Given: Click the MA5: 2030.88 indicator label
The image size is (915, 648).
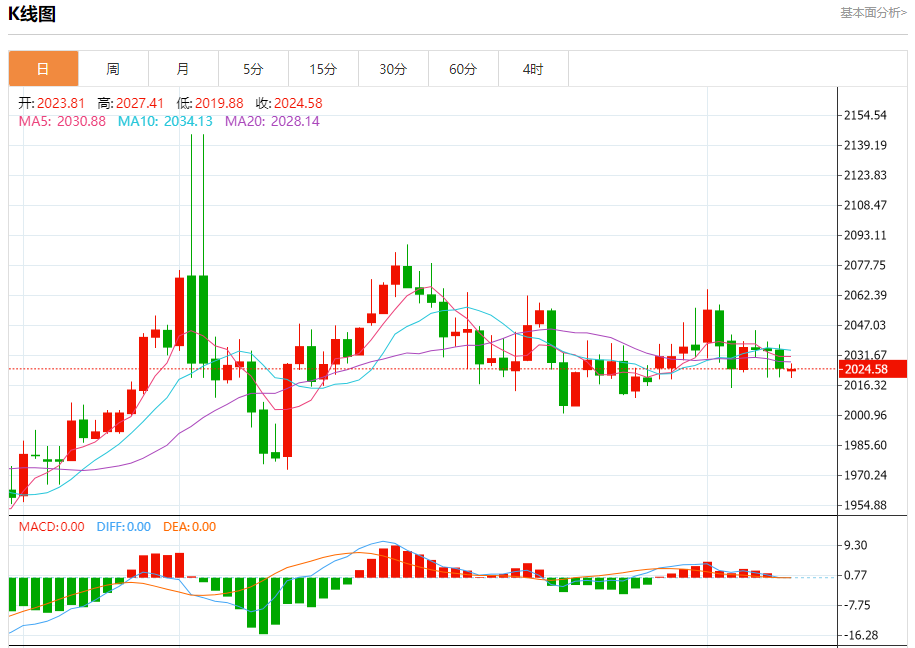Looking at the screenshot, I should (x=62, y=121).
